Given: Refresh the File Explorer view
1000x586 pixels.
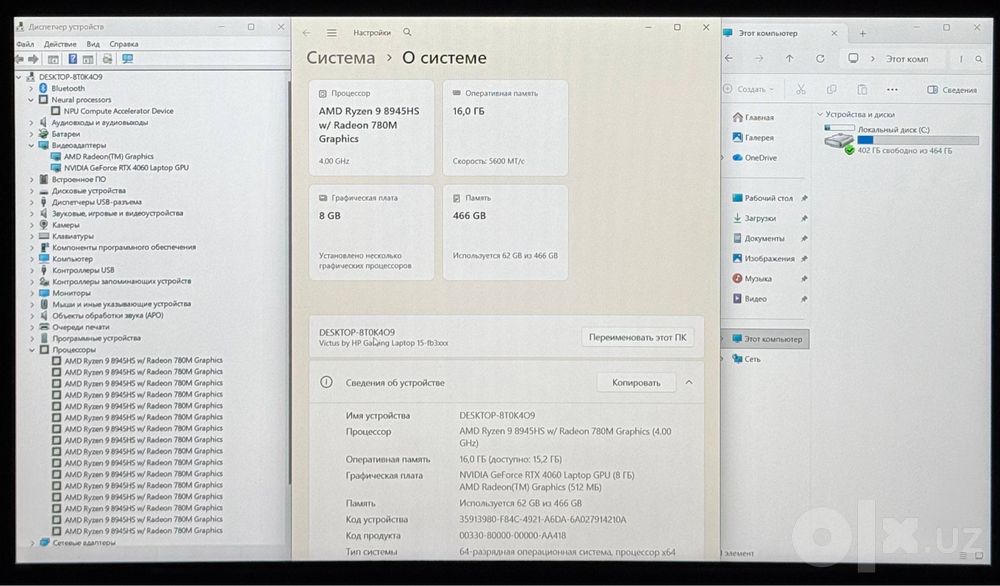Looking at the screenshot, I should tap(820, 59).
